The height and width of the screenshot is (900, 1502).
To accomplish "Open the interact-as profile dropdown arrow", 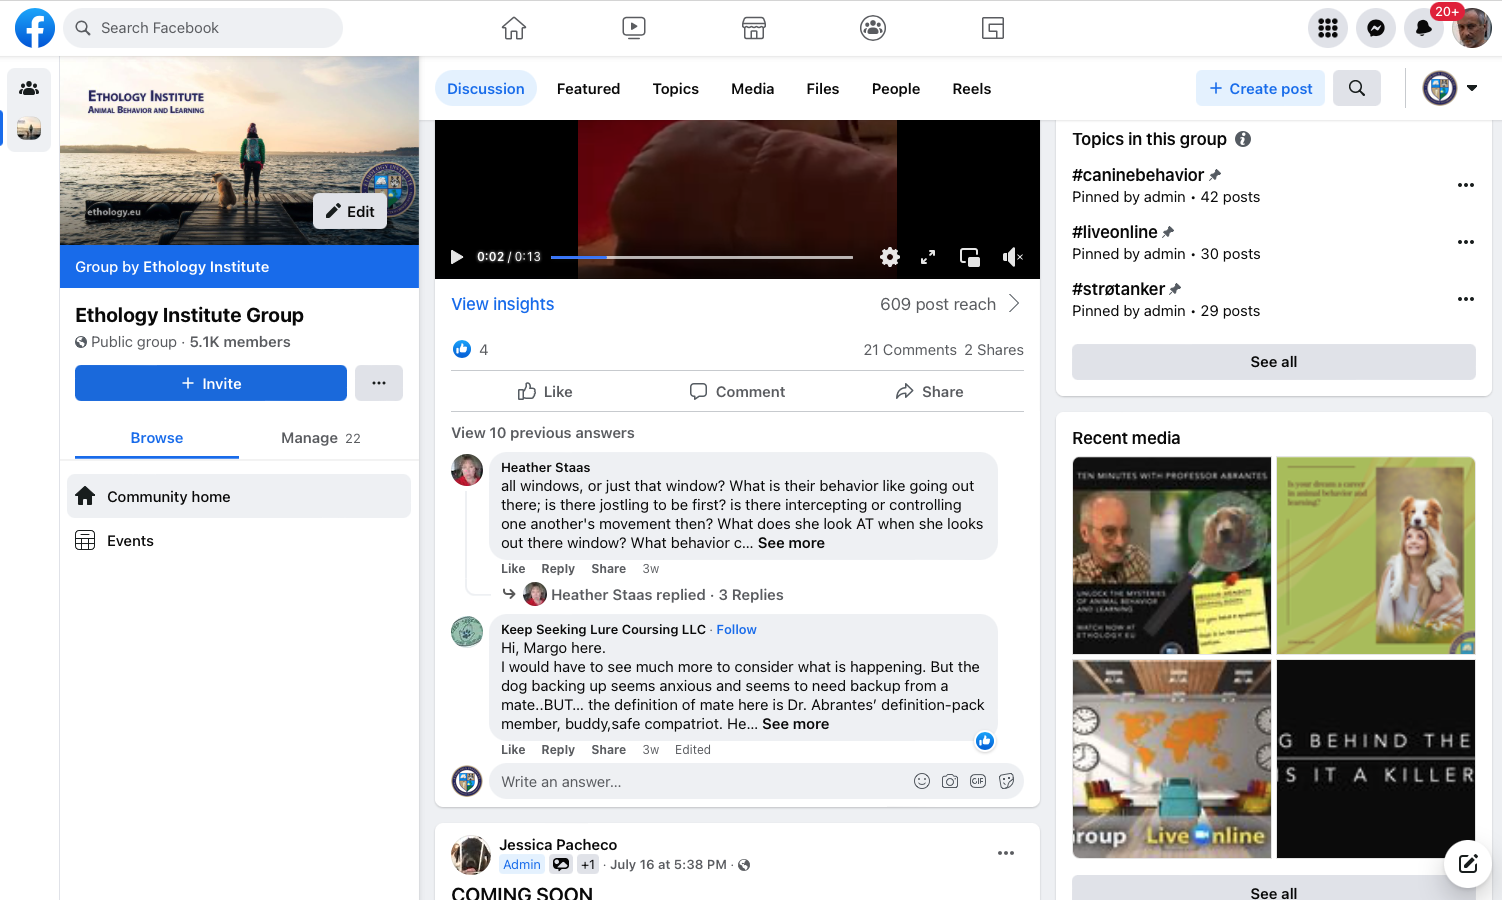I will click(x=1472, y=88).
